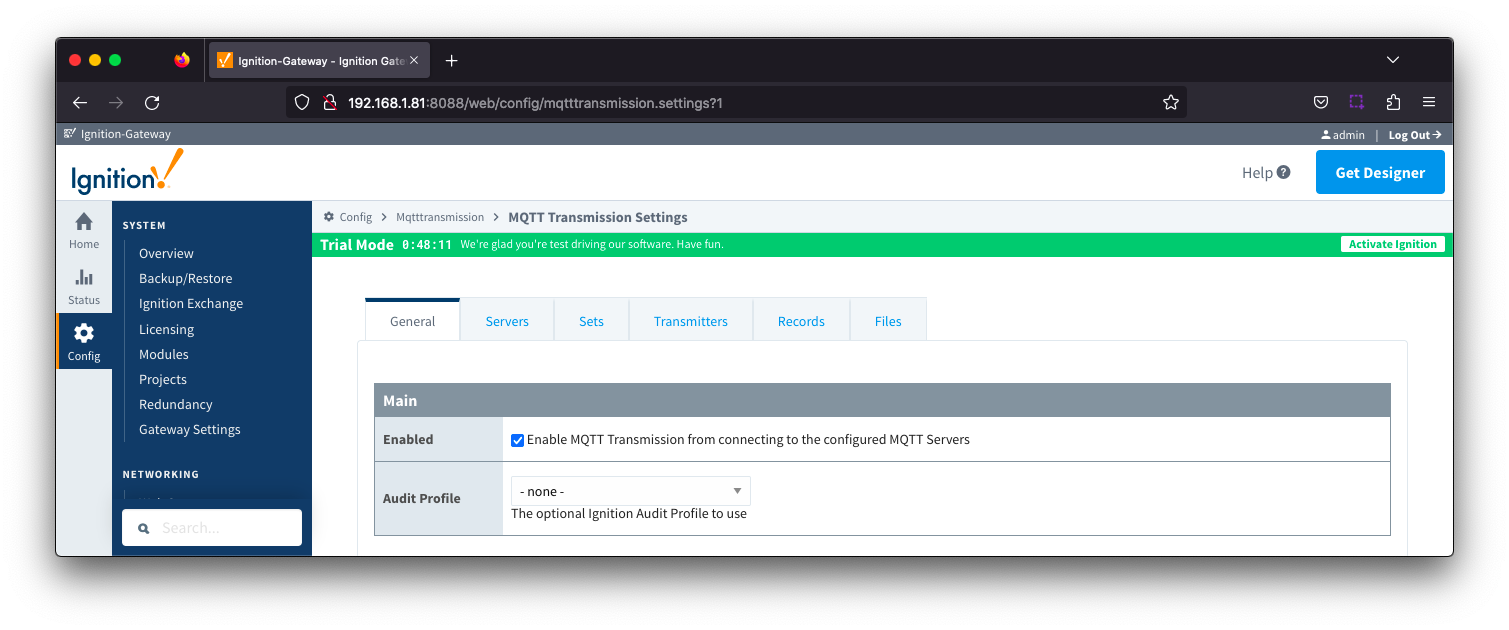The image size is (1509, 630).
Task: Click the MQTT Transmission Settings page title
Action: pos(598,217)
